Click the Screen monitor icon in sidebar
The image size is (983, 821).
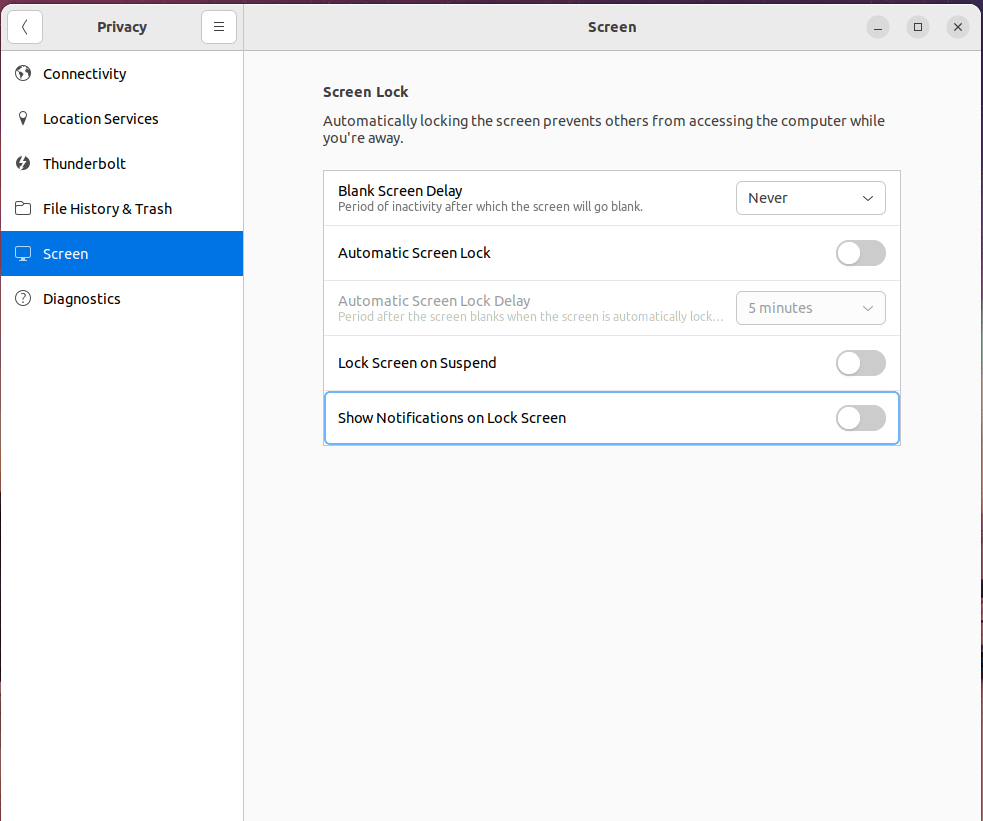click(x=23, y=254)
